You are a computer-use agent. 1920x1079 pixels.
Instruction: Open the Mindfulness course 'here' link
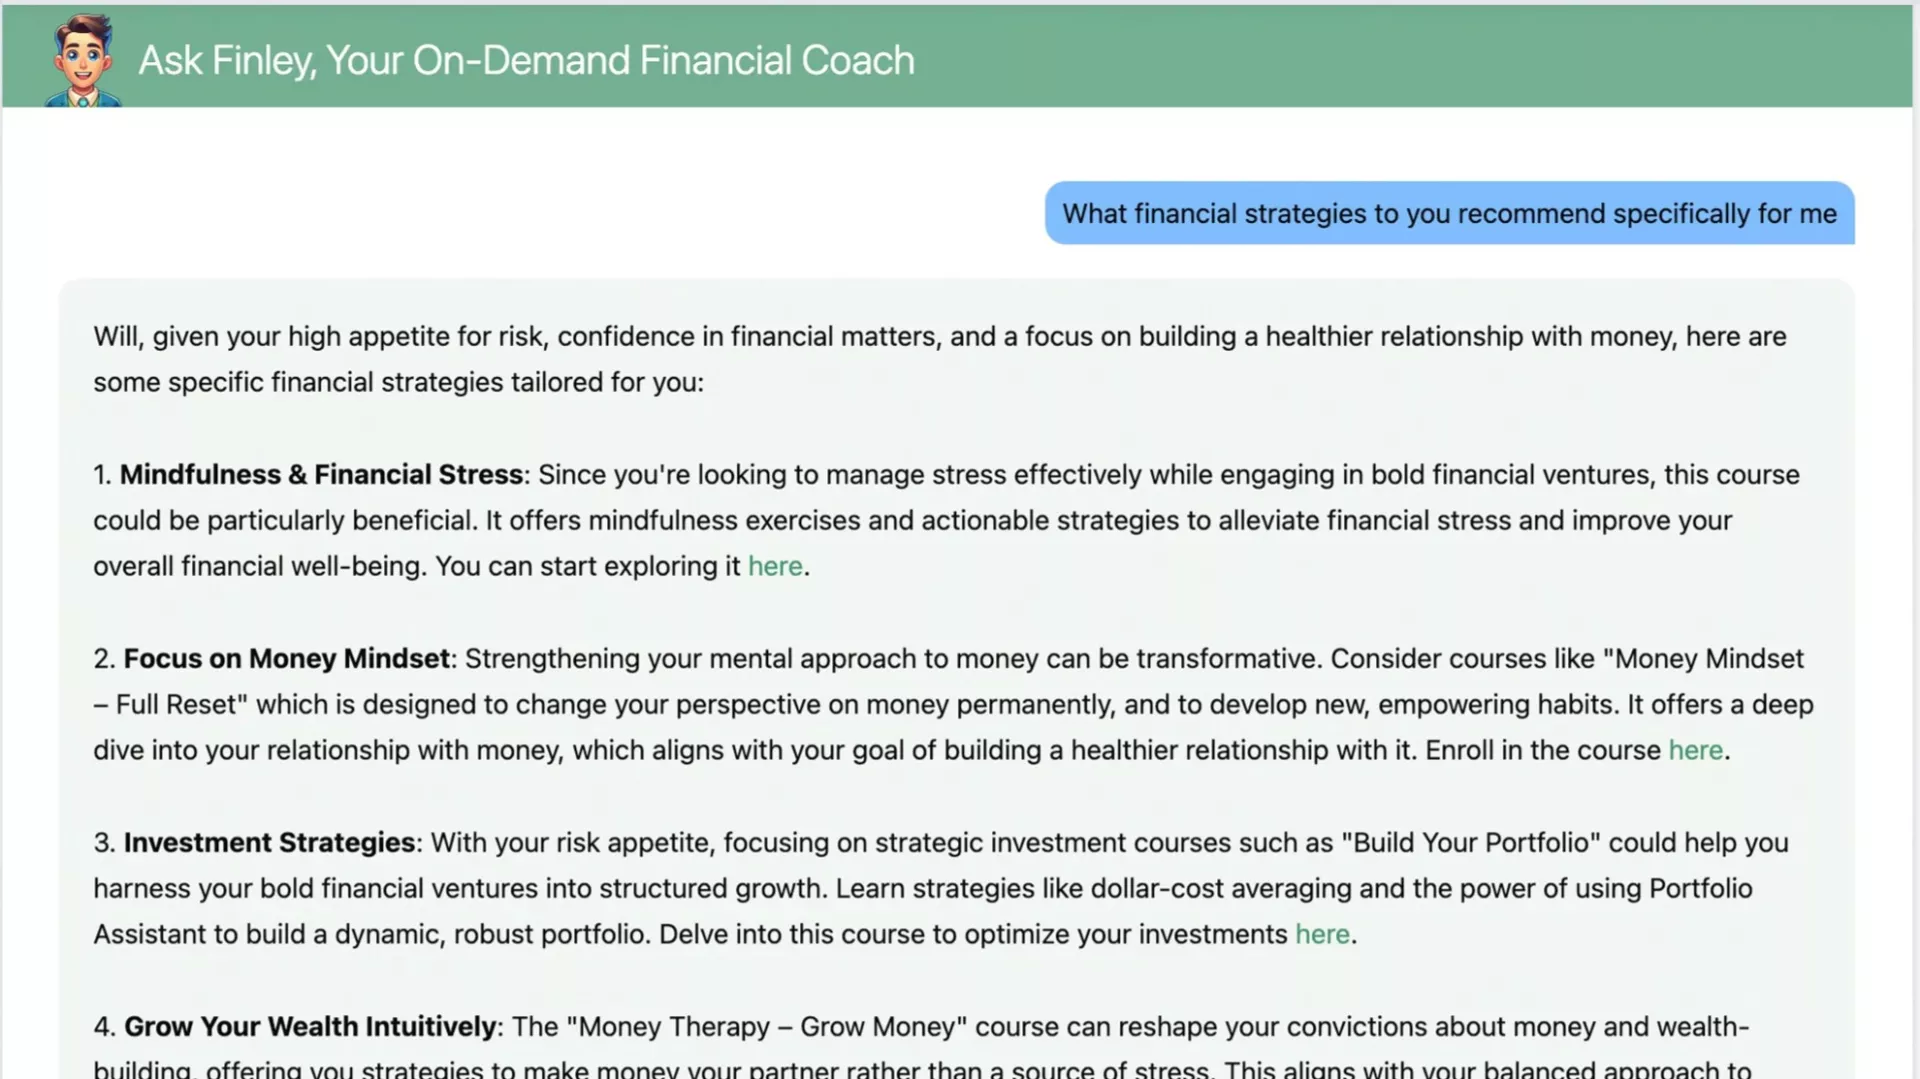[775, 566]
